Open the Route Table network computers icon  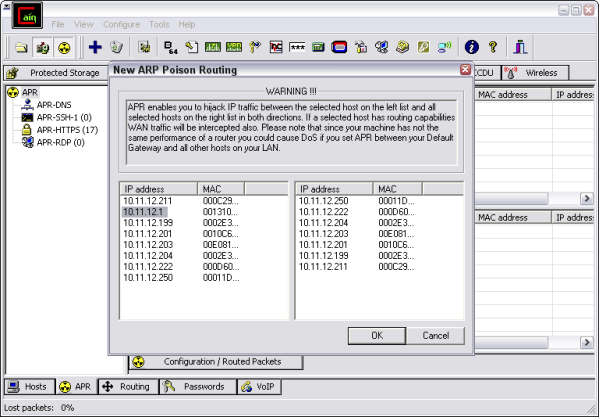(x=382, y=47)
